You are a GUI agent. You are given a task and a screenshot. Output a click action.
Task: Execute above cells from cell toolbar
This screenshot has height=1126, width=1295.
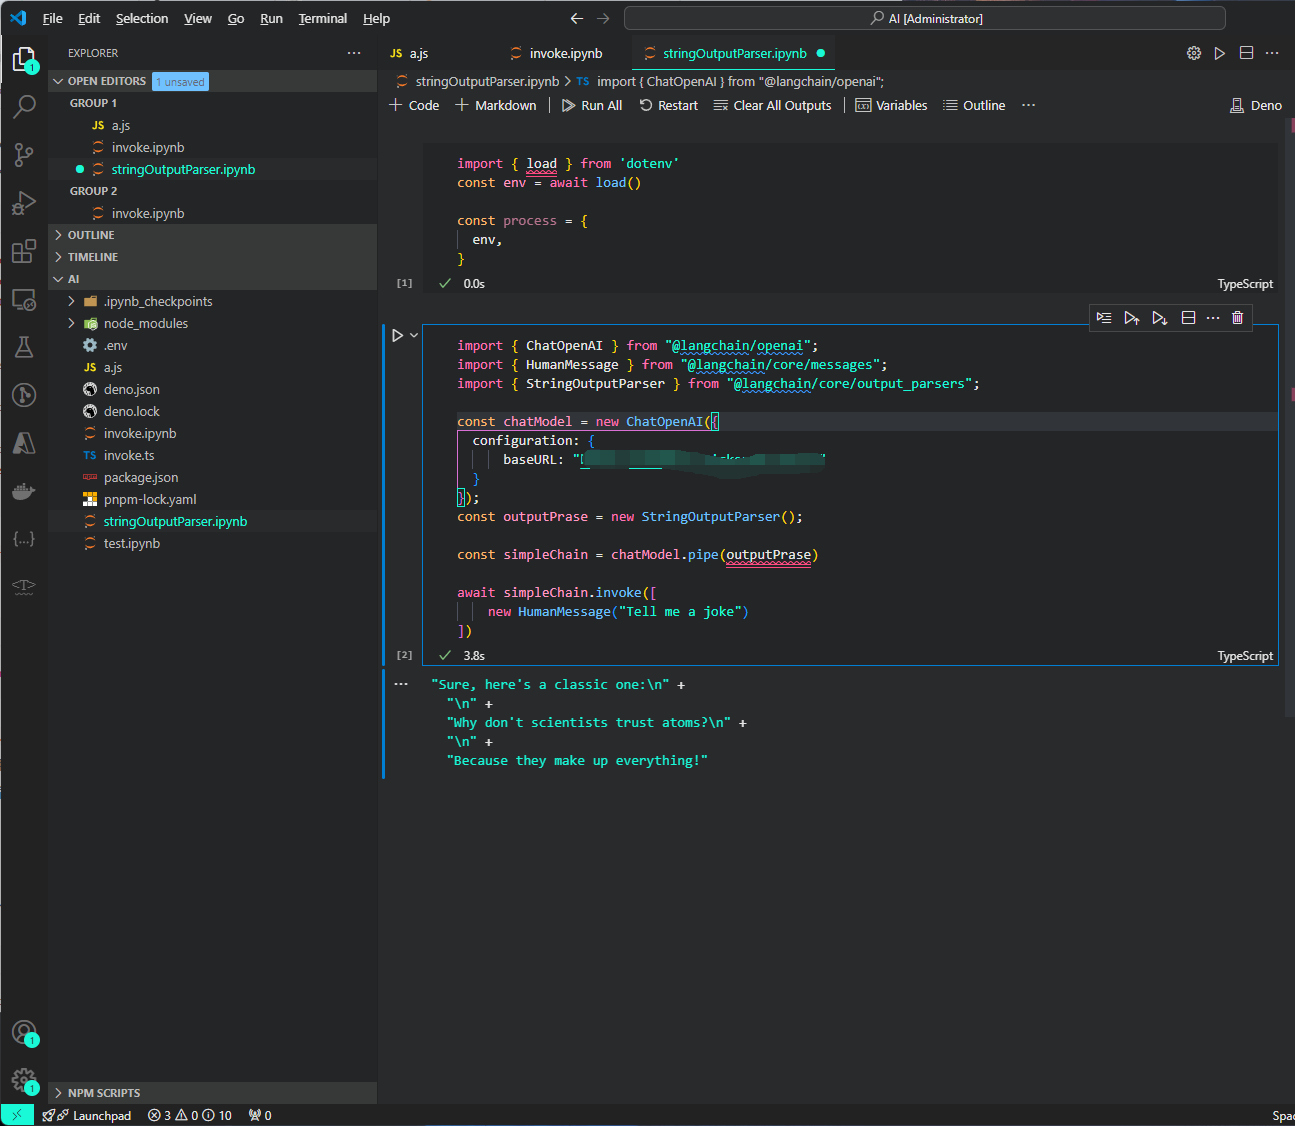click(x=1131, y=317)
